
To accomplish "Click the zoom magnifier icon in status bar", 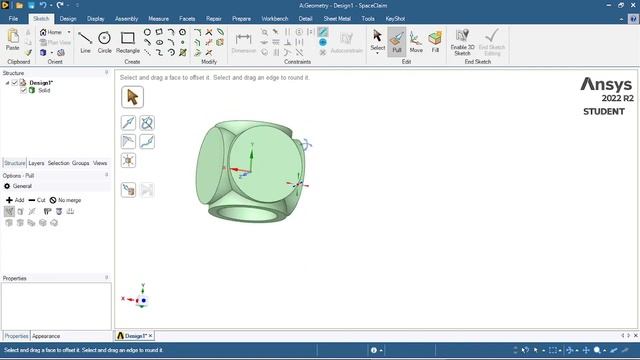I will 597,350.
